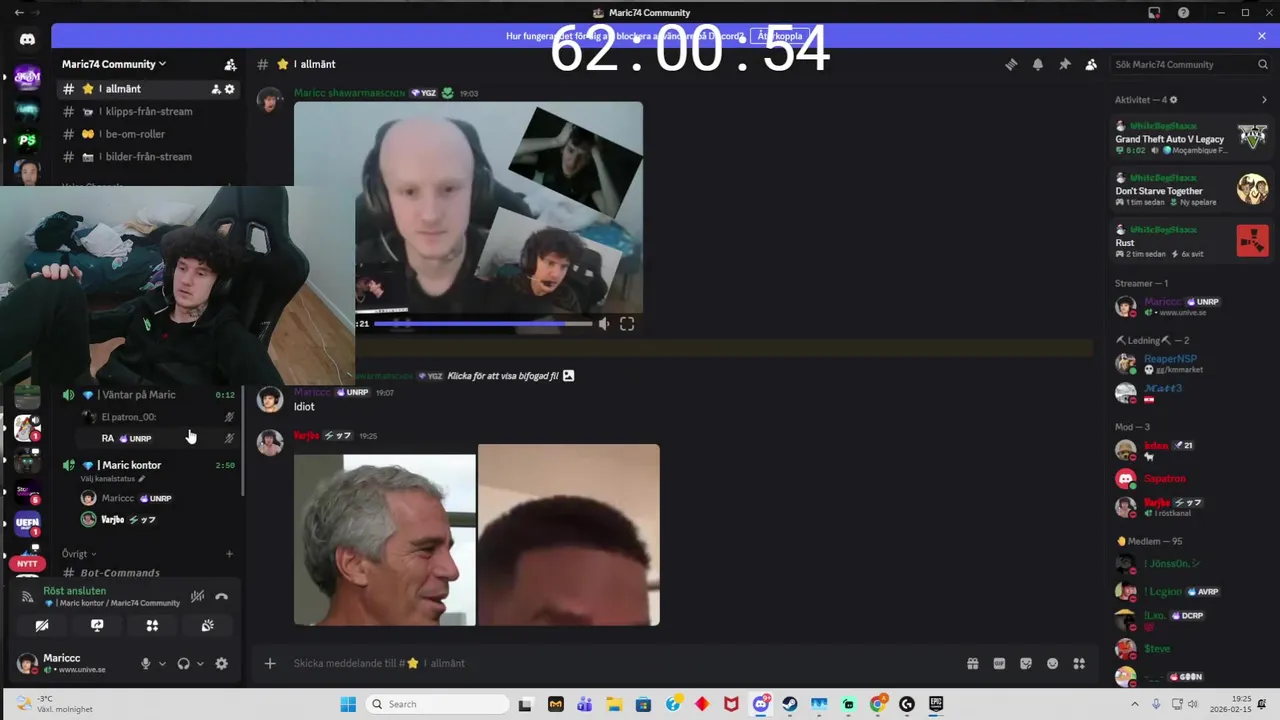Screen dimensions: 1280x720
Task: Edit Välj kanalstatus text
Action: point(112,479)
